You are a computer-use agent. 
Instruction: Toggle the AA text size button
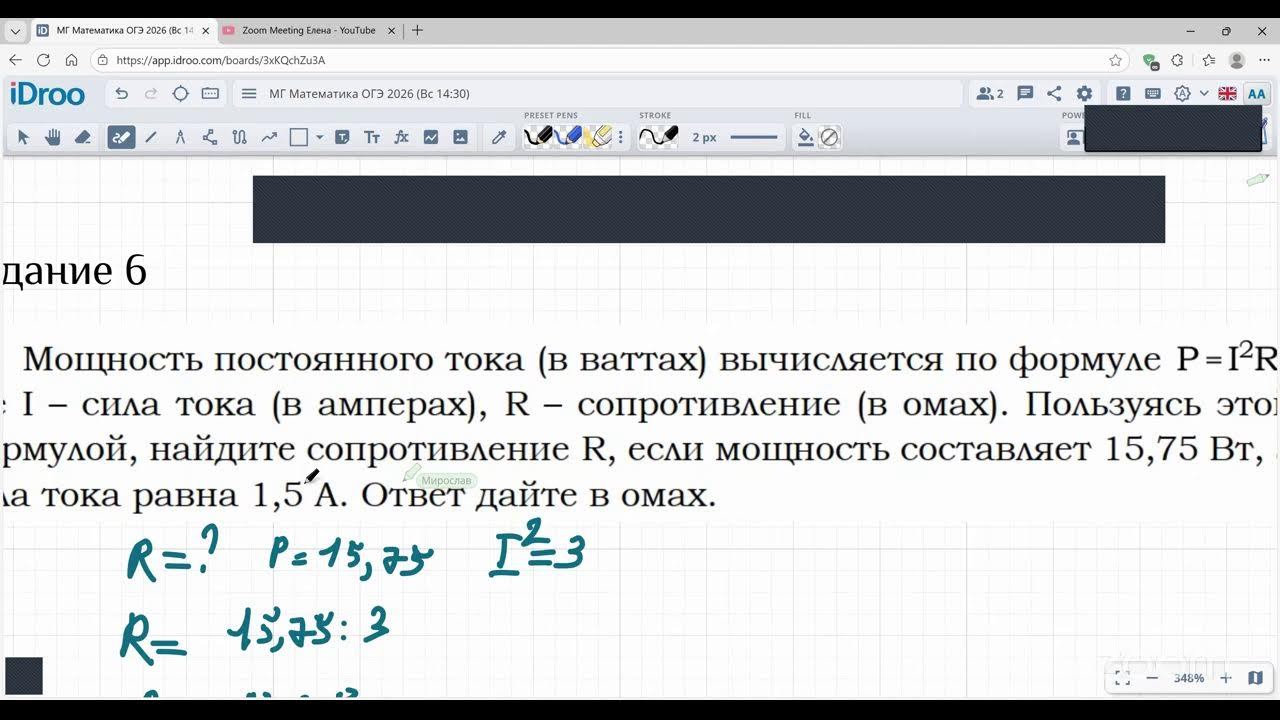pos(1255,94)
